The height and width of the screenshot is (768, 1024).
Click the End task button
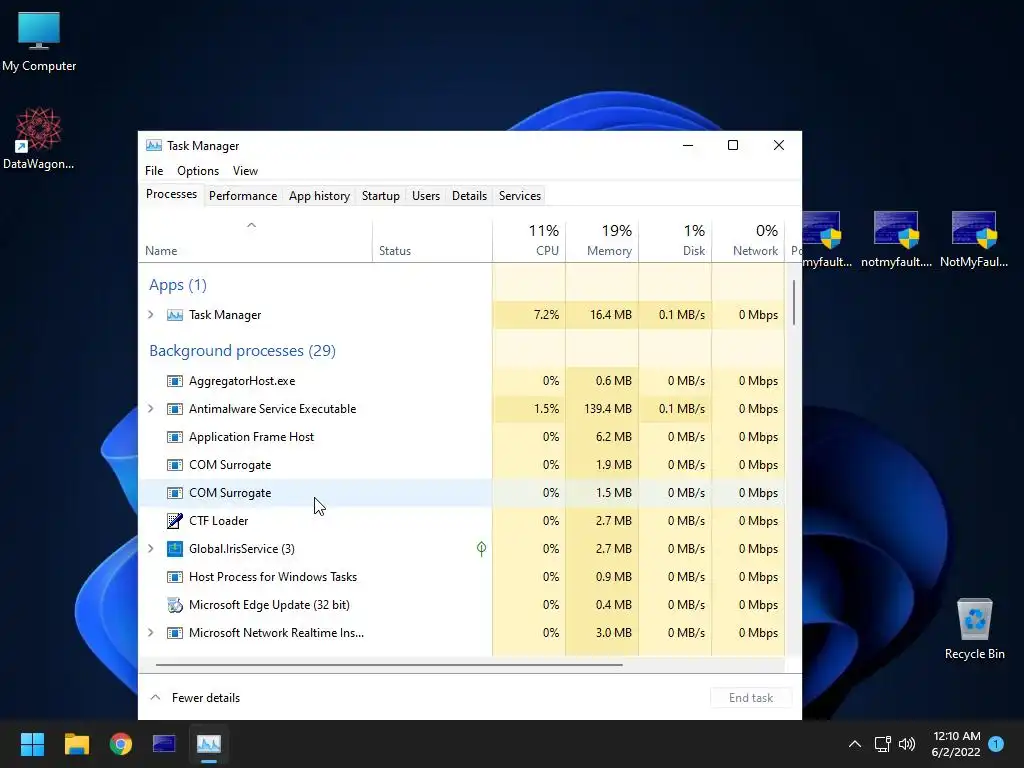click(x=751, y=697)
